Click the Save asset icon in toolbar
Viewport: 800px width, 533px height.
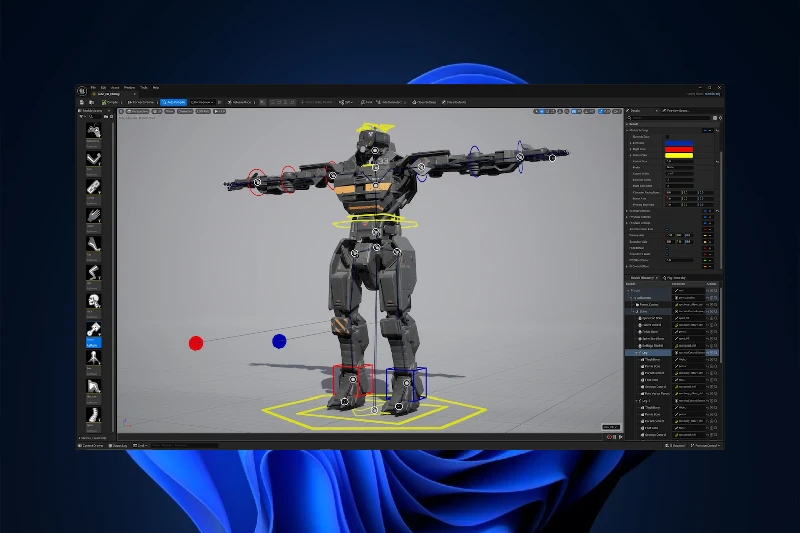tap(84, 102)
